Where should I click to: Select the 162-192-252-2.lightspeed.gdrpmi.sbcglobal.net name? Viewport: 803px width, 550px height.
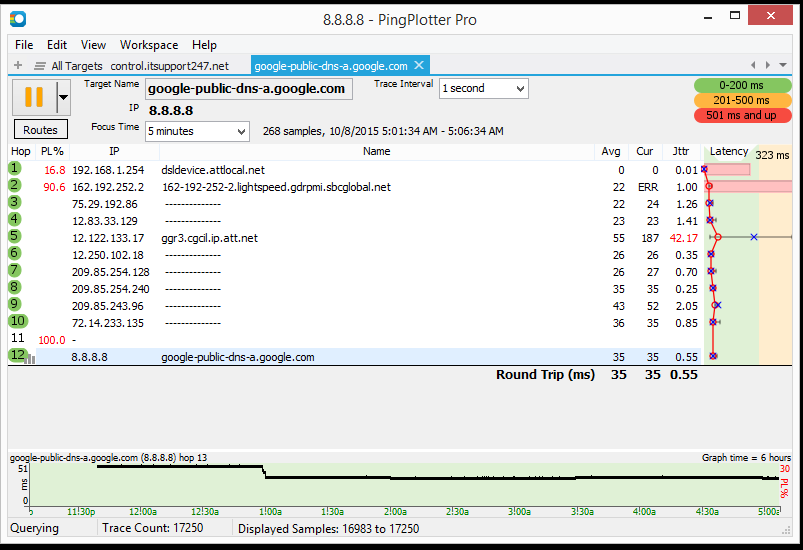[277, 187]
